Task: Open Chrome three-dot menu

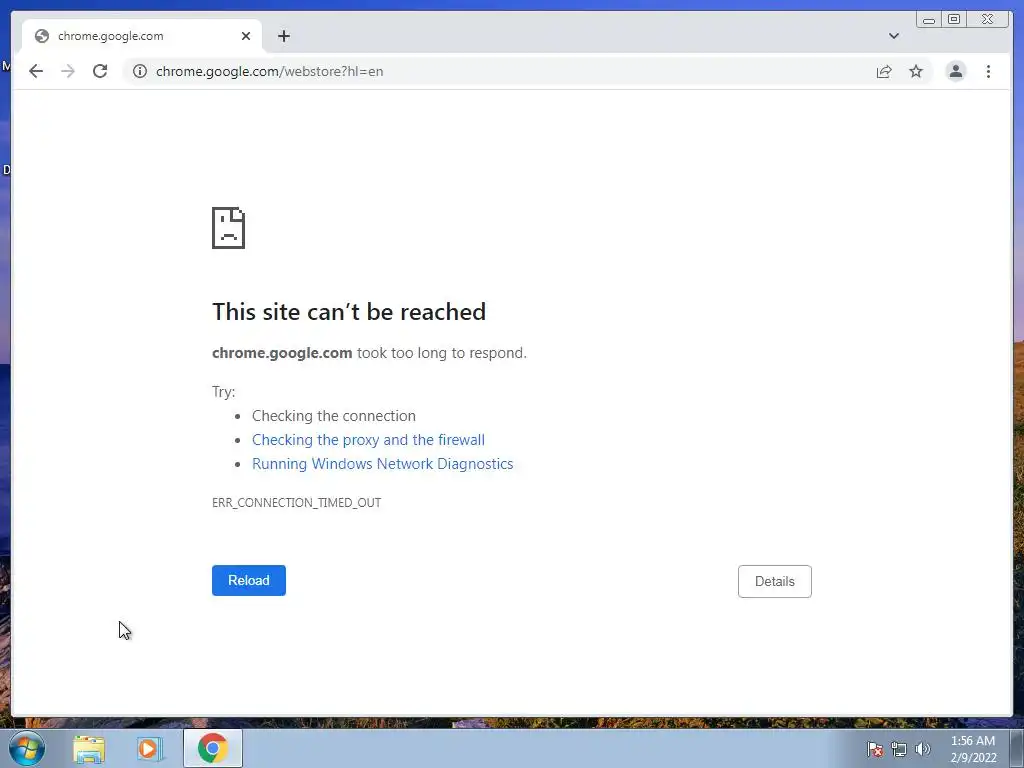Action: tap(988, 71)
